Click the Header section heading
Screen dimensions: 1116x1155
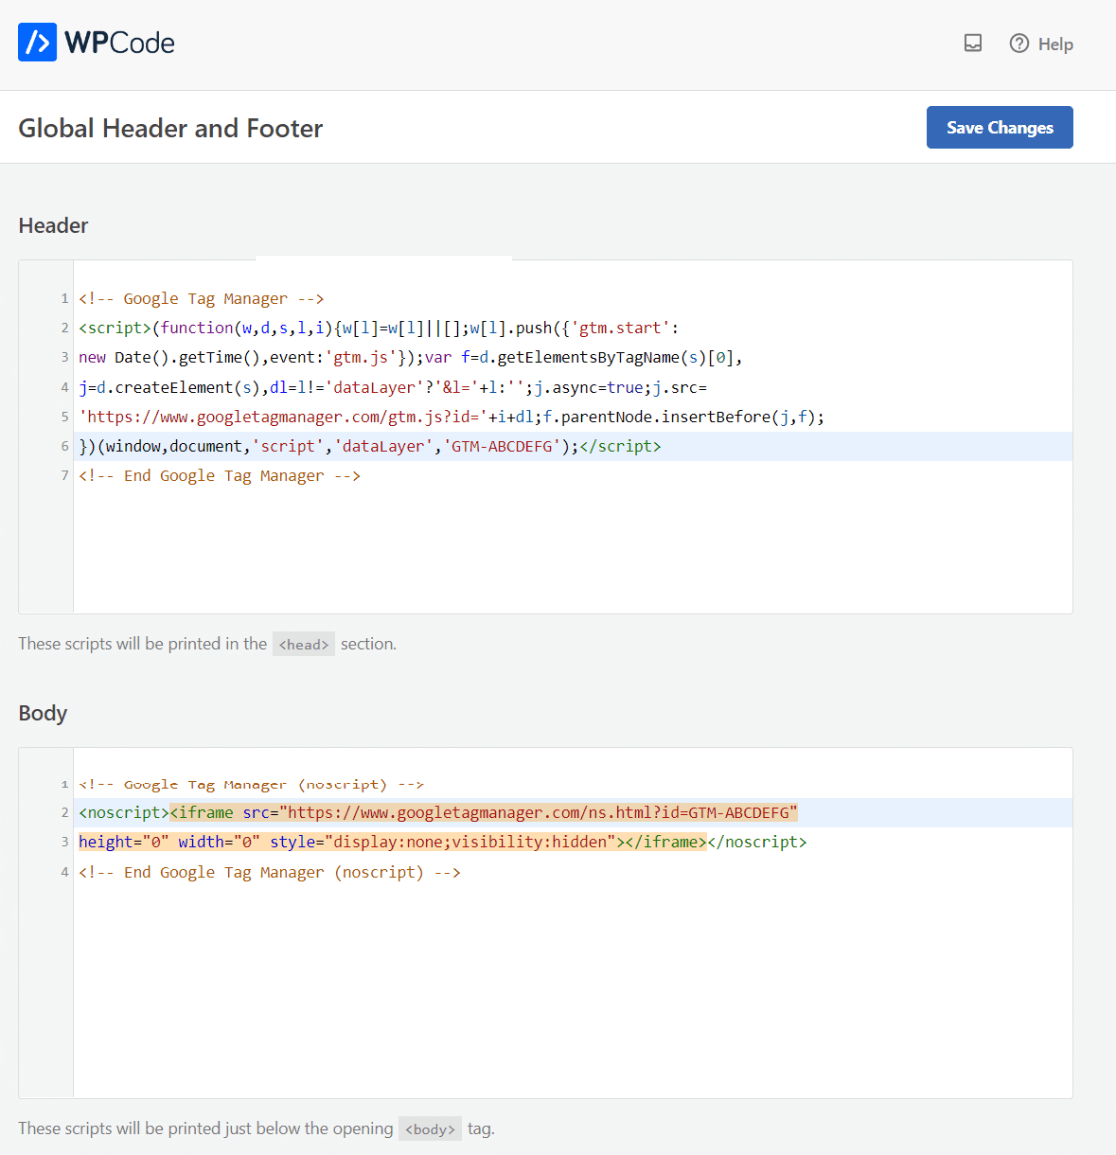coord(53,225)
